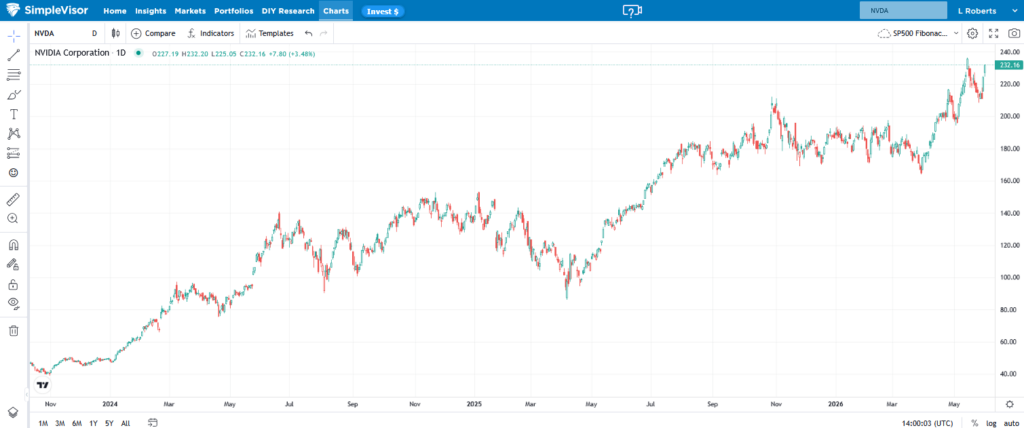Toggle magnet mode for drawings
Screen dimensions: 1024x428
point(13,245)
